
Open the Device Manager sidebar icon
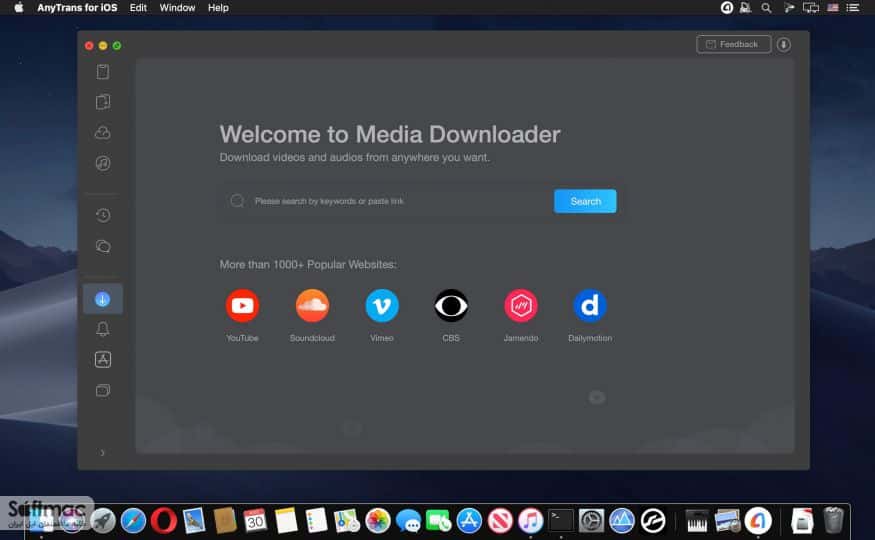pyautogui.click(x=103, y=72)
